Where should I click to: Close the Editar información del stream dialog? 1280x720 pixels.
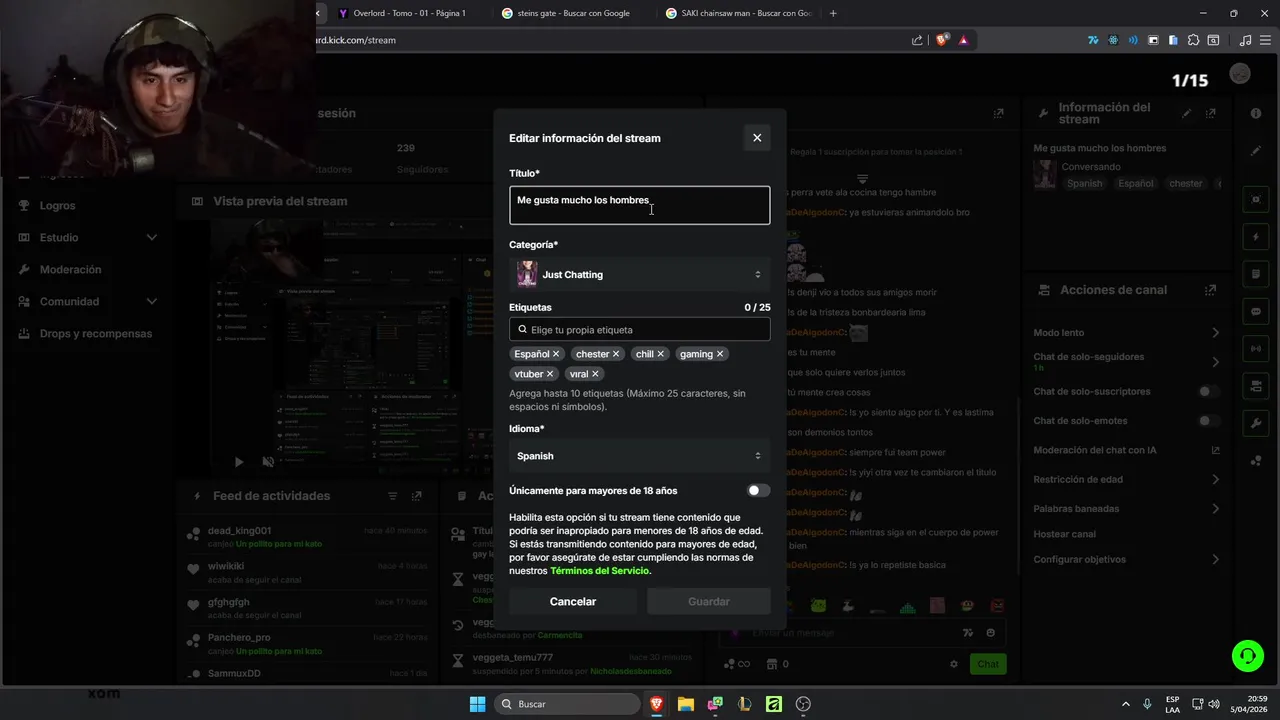click(x=757, y=138)
